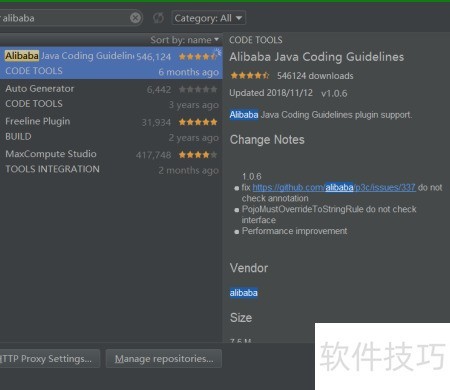Click Freeline Plugin's five-star rating
Image resolution: width=450 pixels, height=390 pixels.
pos(198,122)
